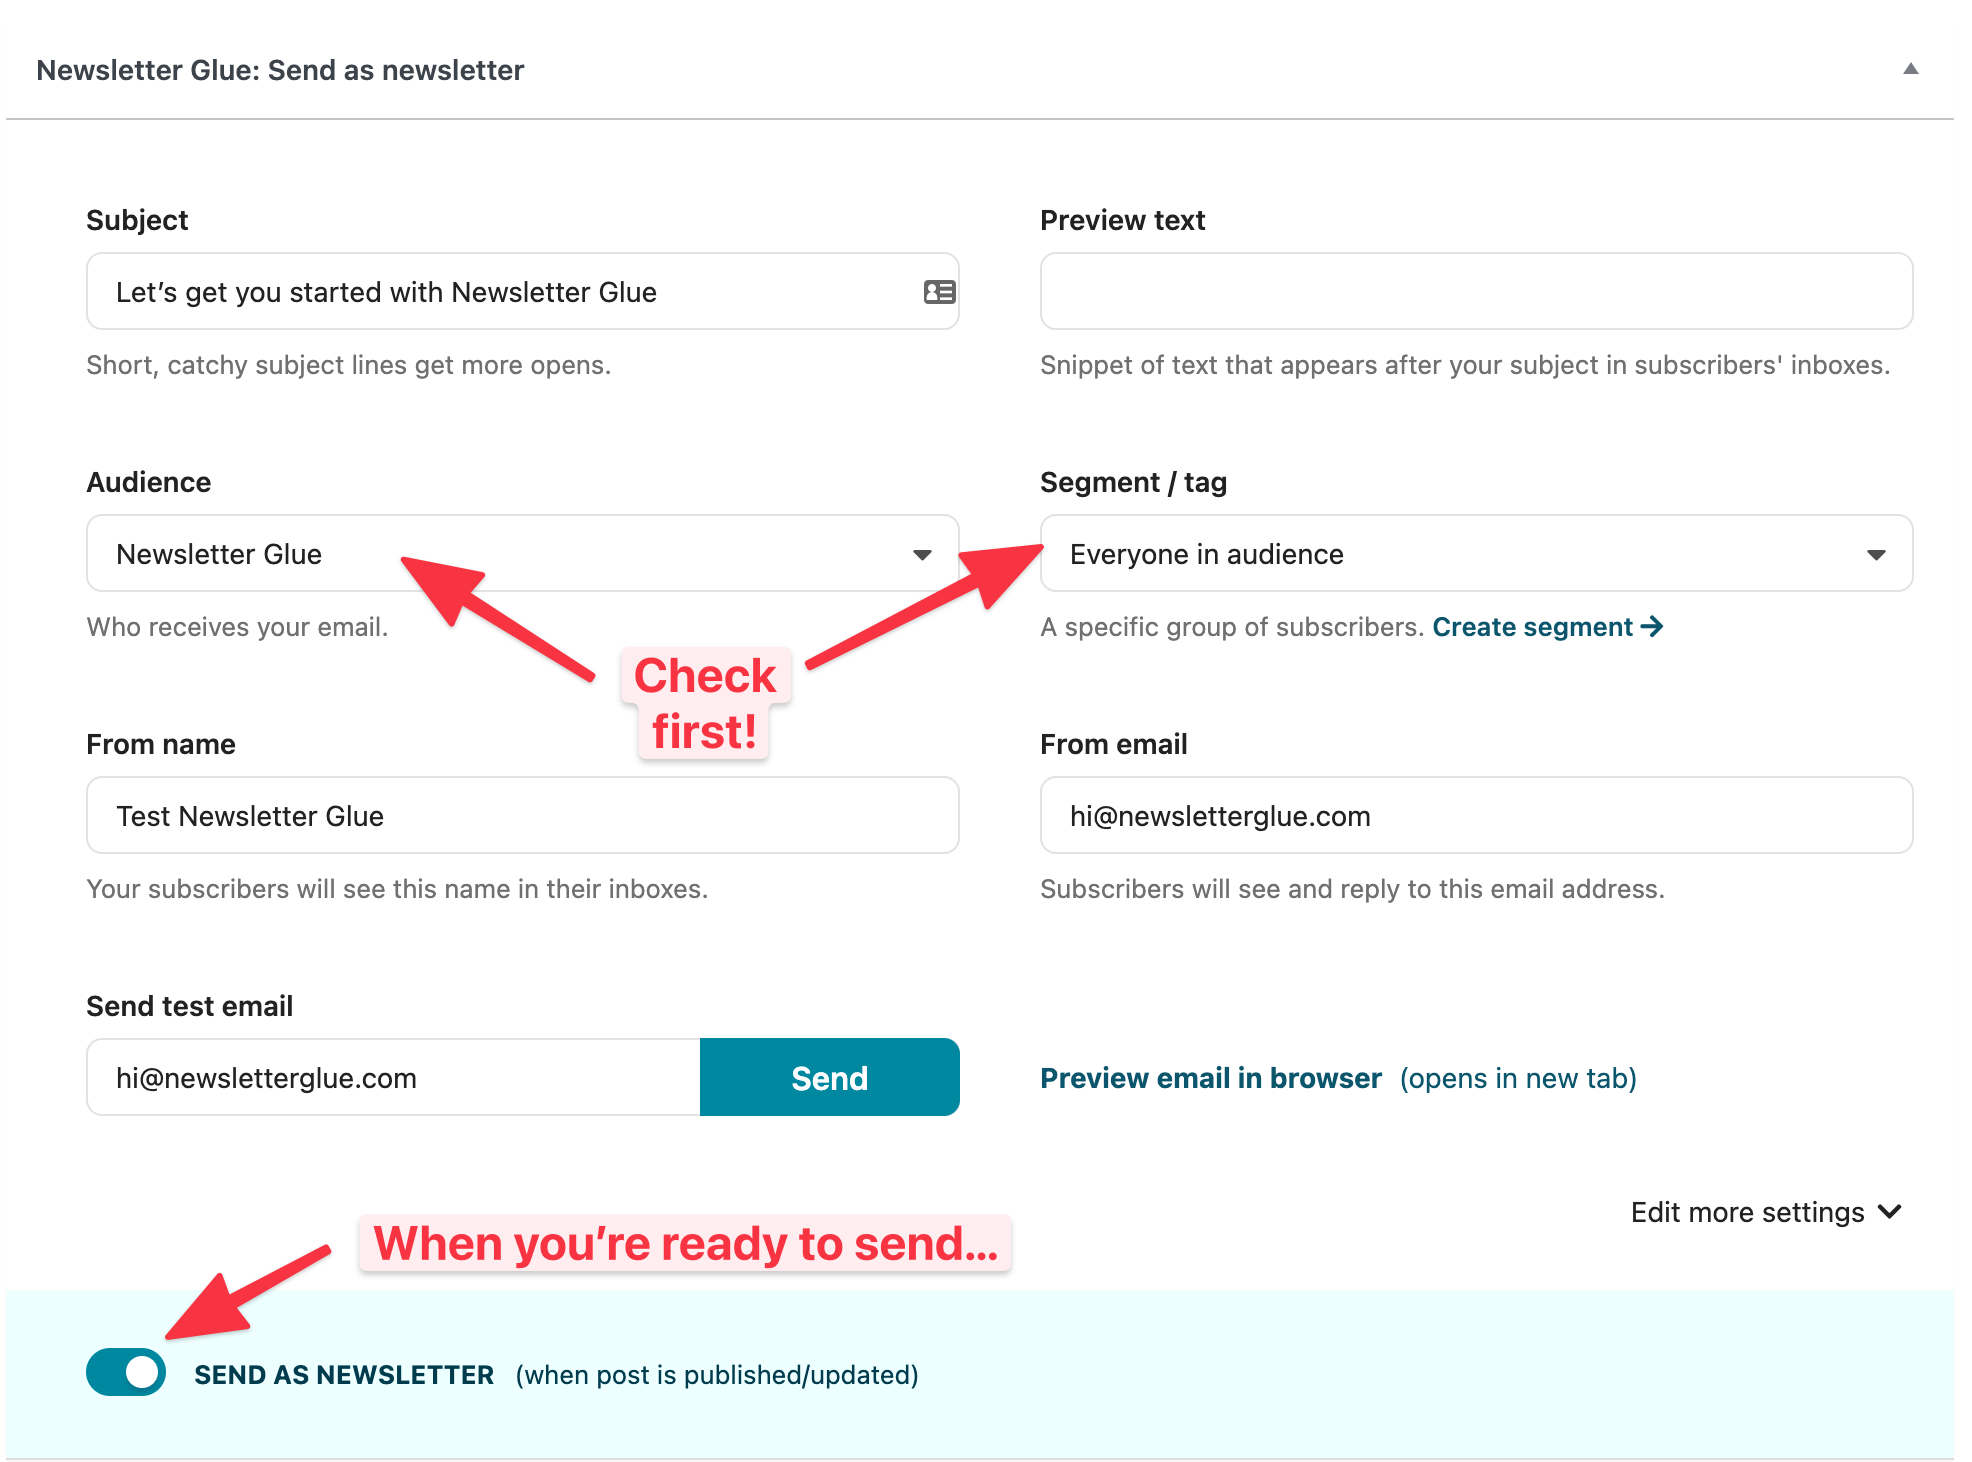Click the Send test email button
The height and width of the screenshot is (1462, 1972).
click(x=829, y=1078)
